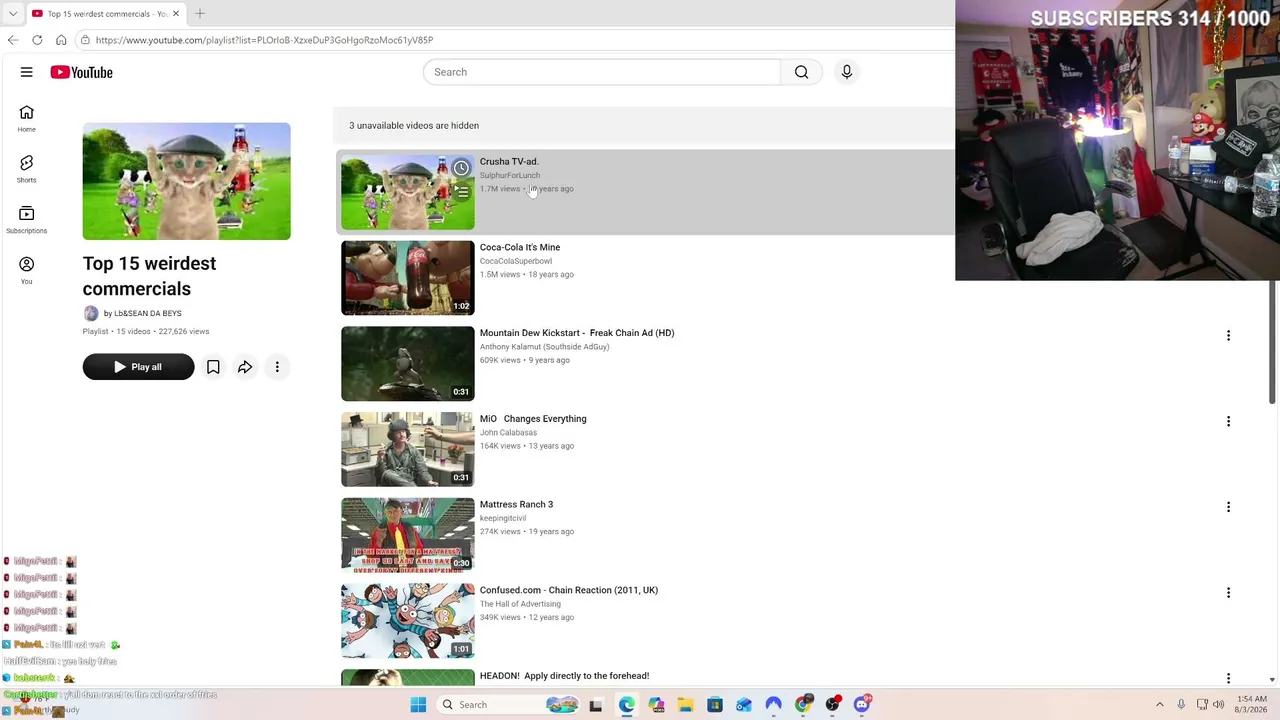Save the playlist with the bookmark icon
Viewport: 1280px width, 720px height.
[x=213, y=367]
